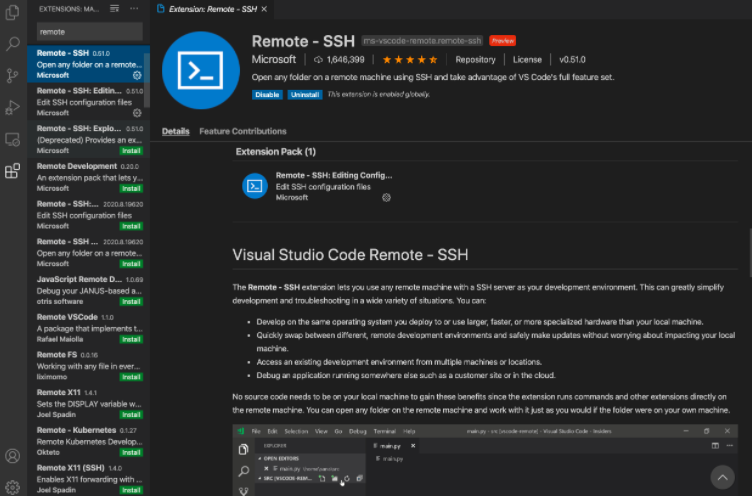The image size is (752, 496).
Task: Click the extensions list scrollbar
Action: pos(147,80)
